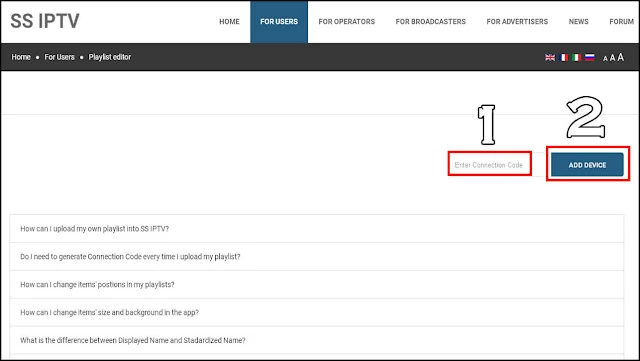
Task: Expand 'change items' positions in my playlists' question
Action: pos(317,285)
